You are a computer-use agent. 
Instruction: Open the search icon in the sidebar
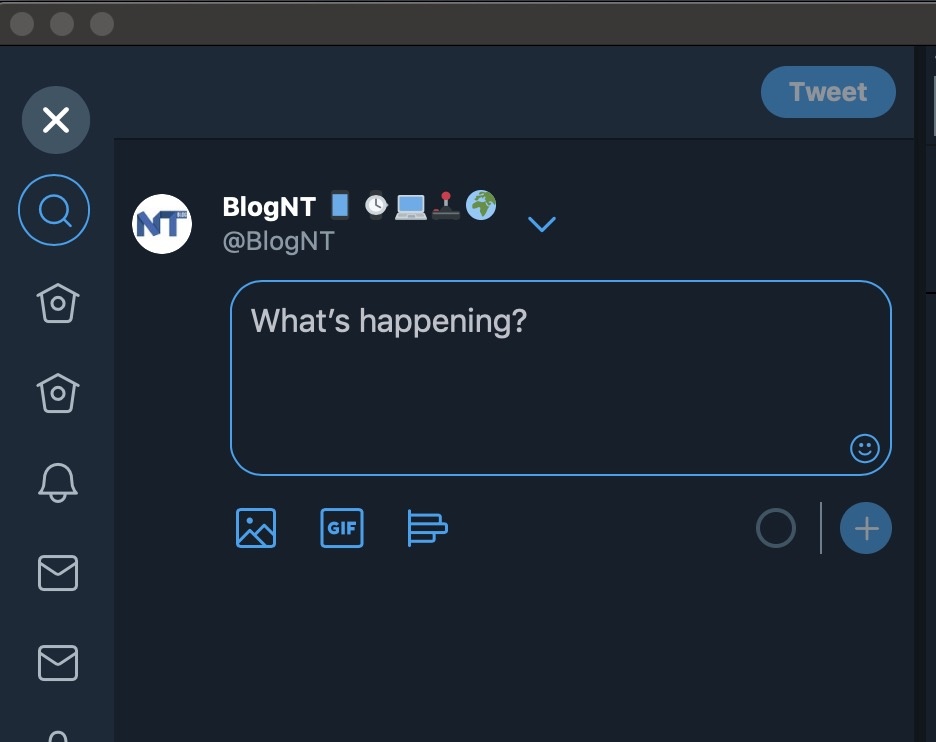[54, 211]
